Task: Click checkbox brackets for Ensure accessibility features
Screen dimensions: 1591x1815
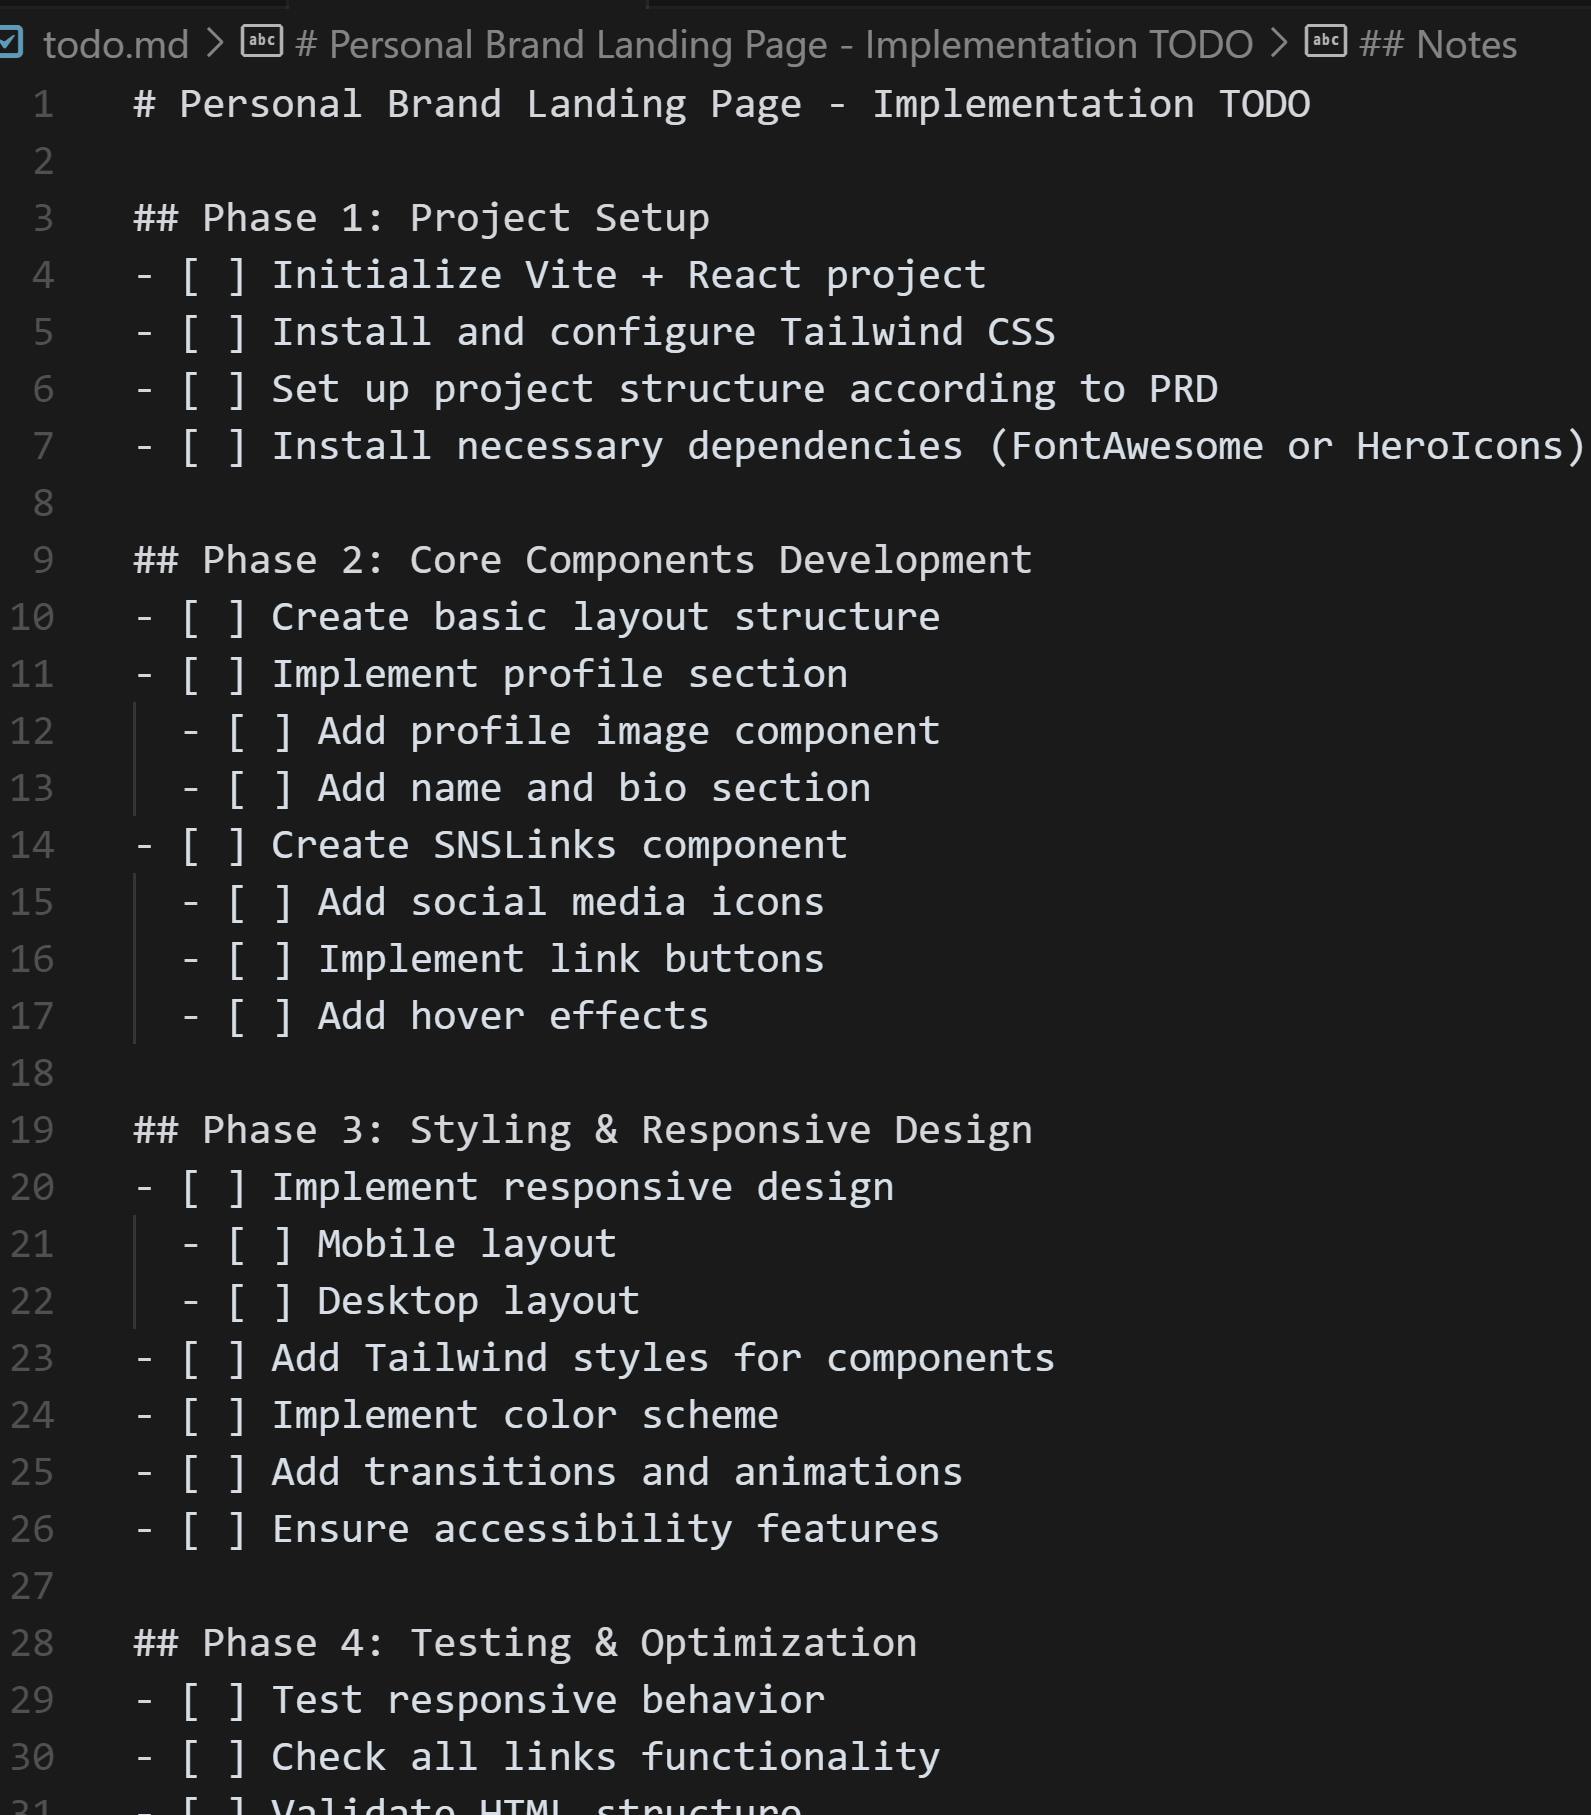Action: [214, 1529]
